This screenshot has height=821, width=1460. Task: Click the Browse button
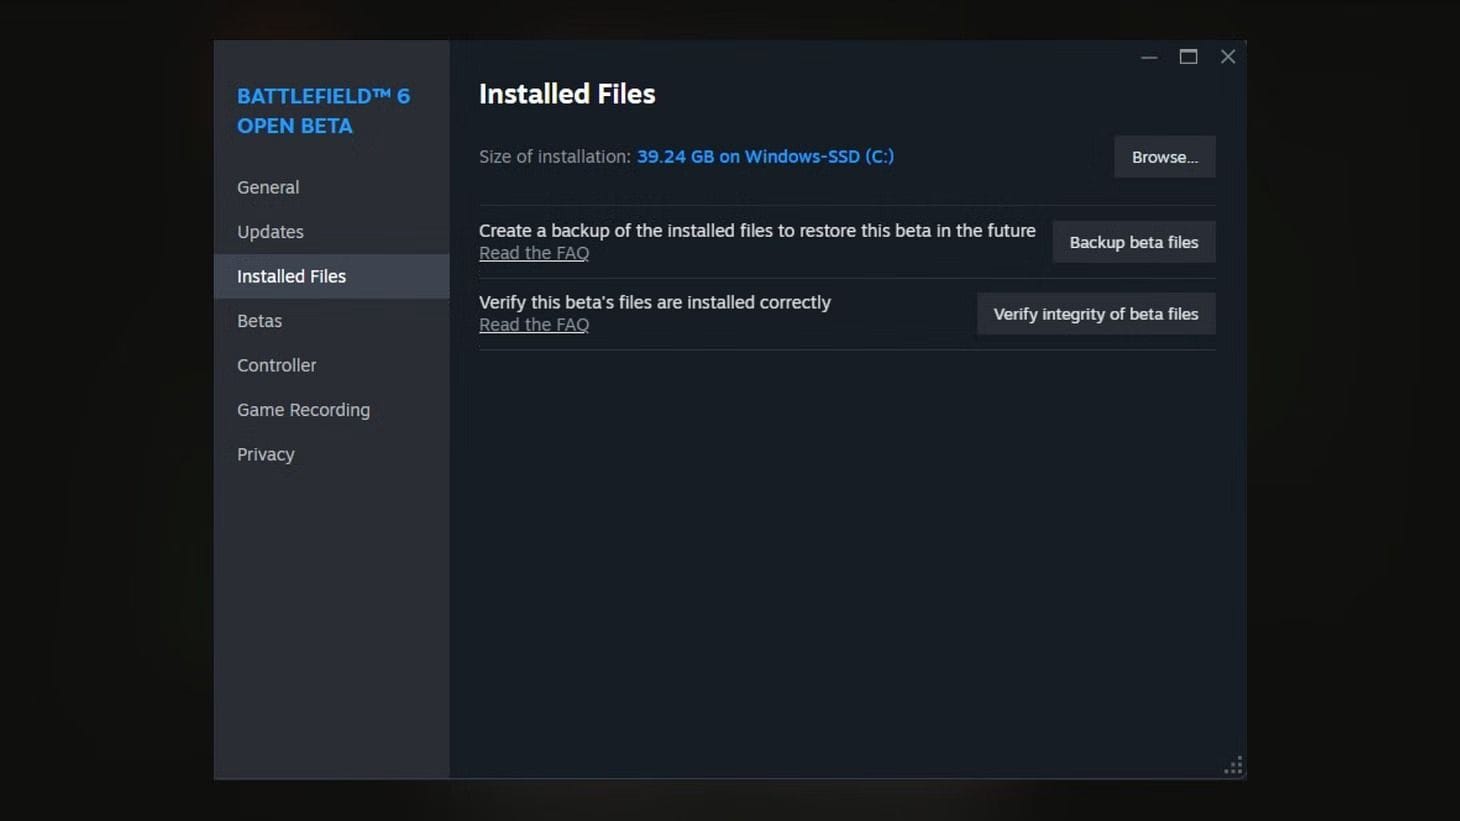(x=1164, y=157)
